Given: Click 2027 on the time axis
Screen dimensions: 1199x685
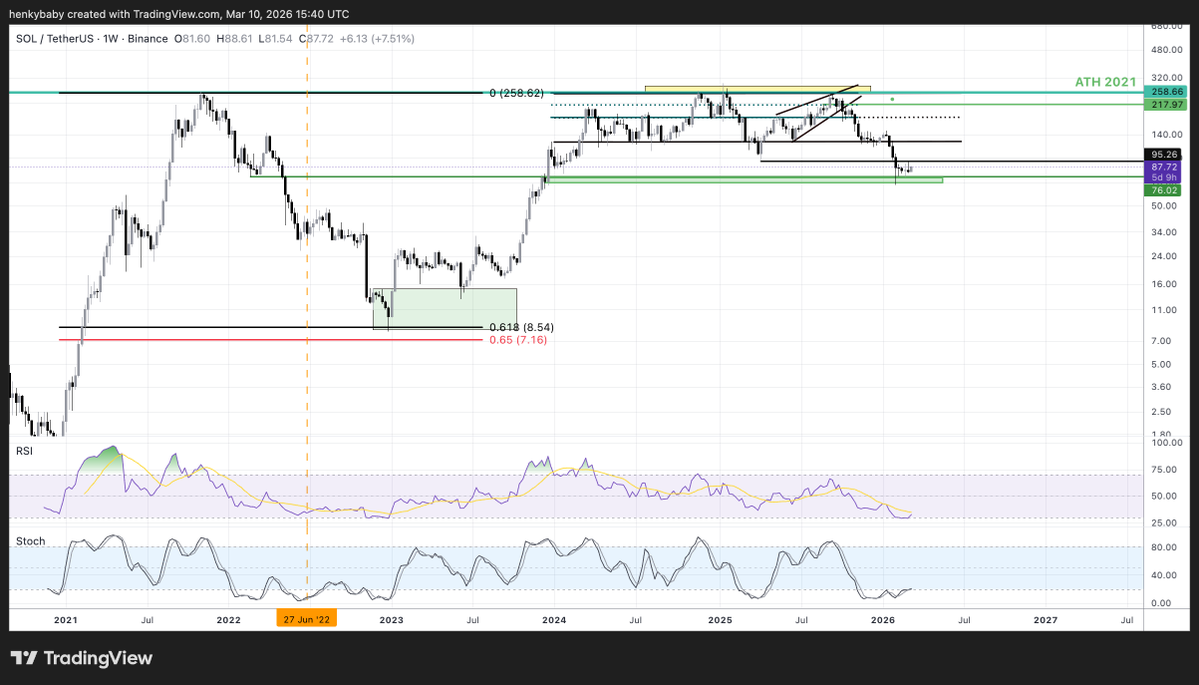Looking at the screenshot, I should click(1045, 619).
